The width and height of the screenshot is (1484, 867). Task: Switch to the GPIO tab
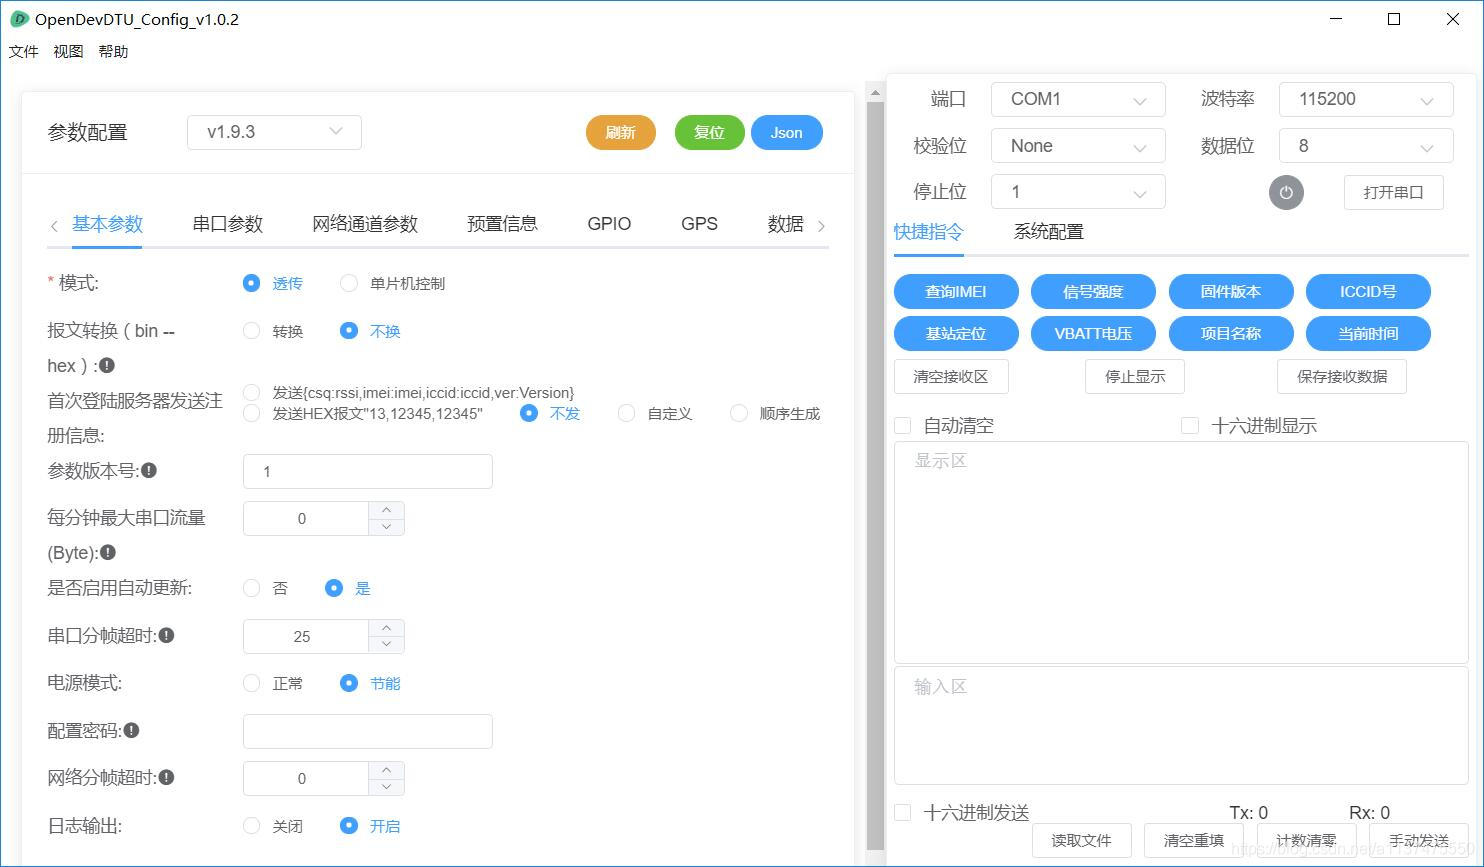coord(609,224)
